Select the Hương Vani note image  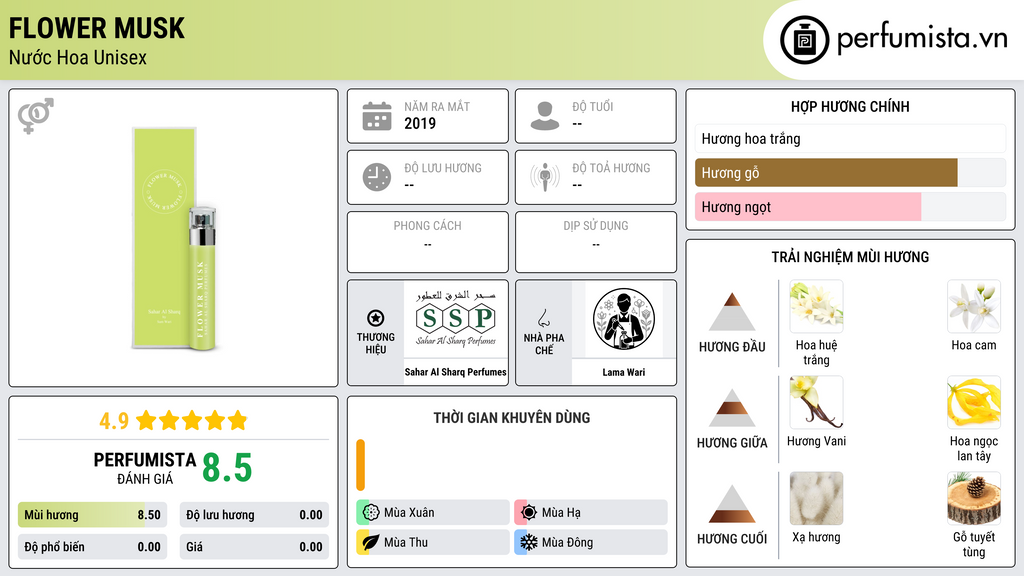tap(816, 402)
